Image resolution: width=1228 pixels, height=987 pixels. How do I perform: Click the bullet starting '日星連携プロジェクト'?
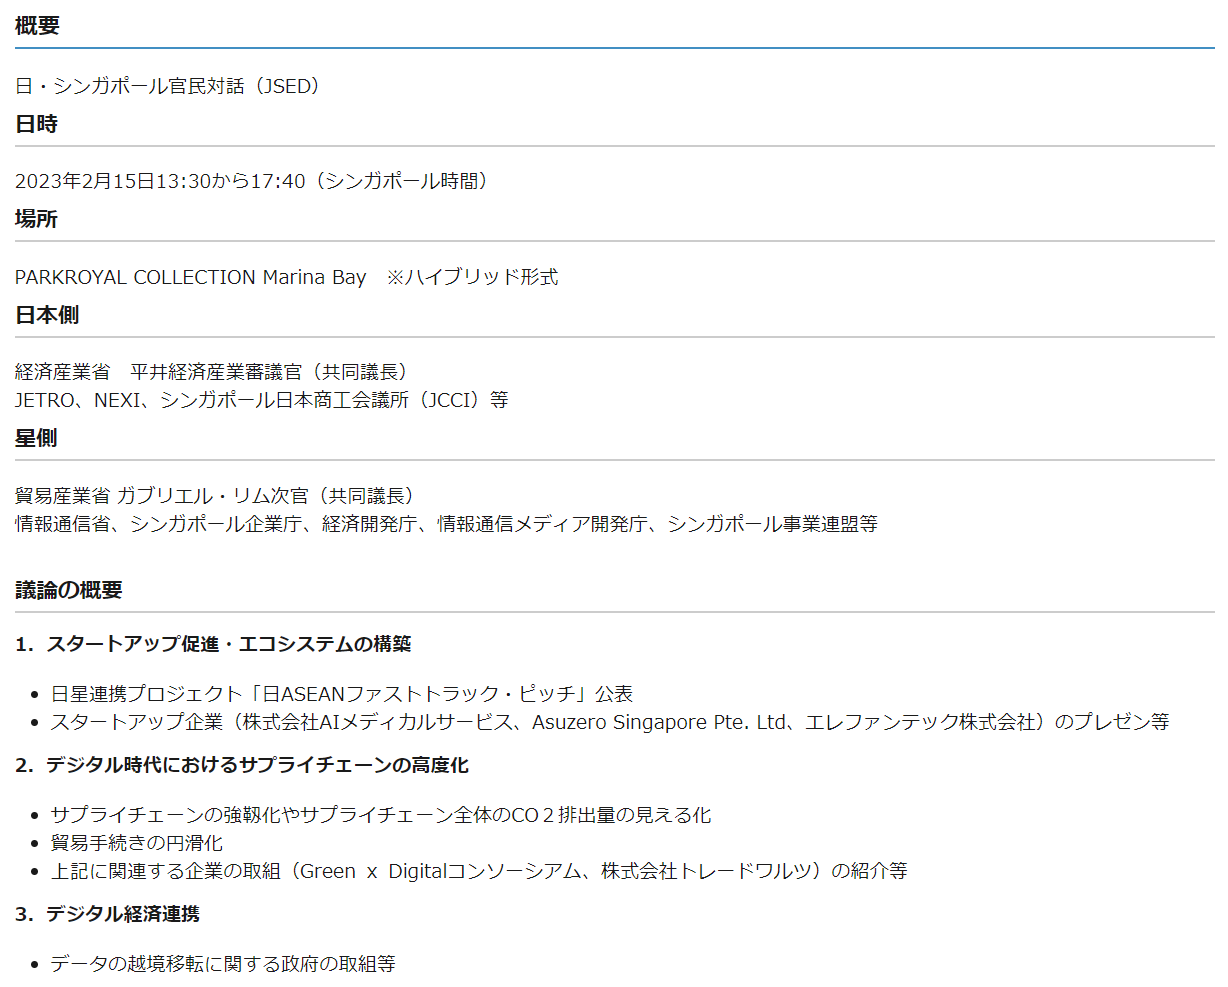pos(342,694)
